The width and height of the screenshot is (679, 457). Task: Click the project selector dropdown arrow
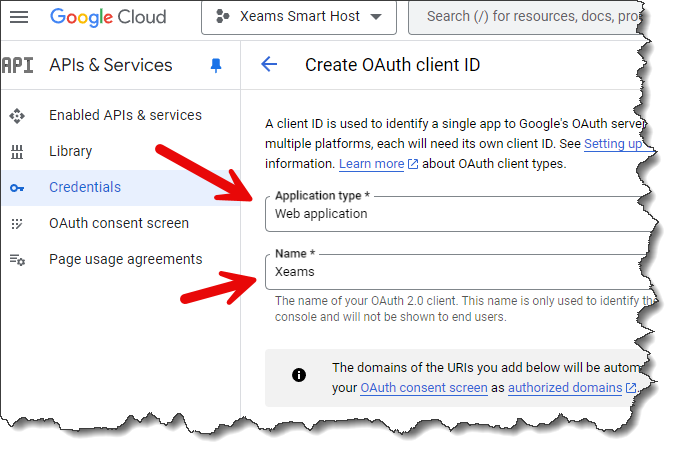[376, 17]
